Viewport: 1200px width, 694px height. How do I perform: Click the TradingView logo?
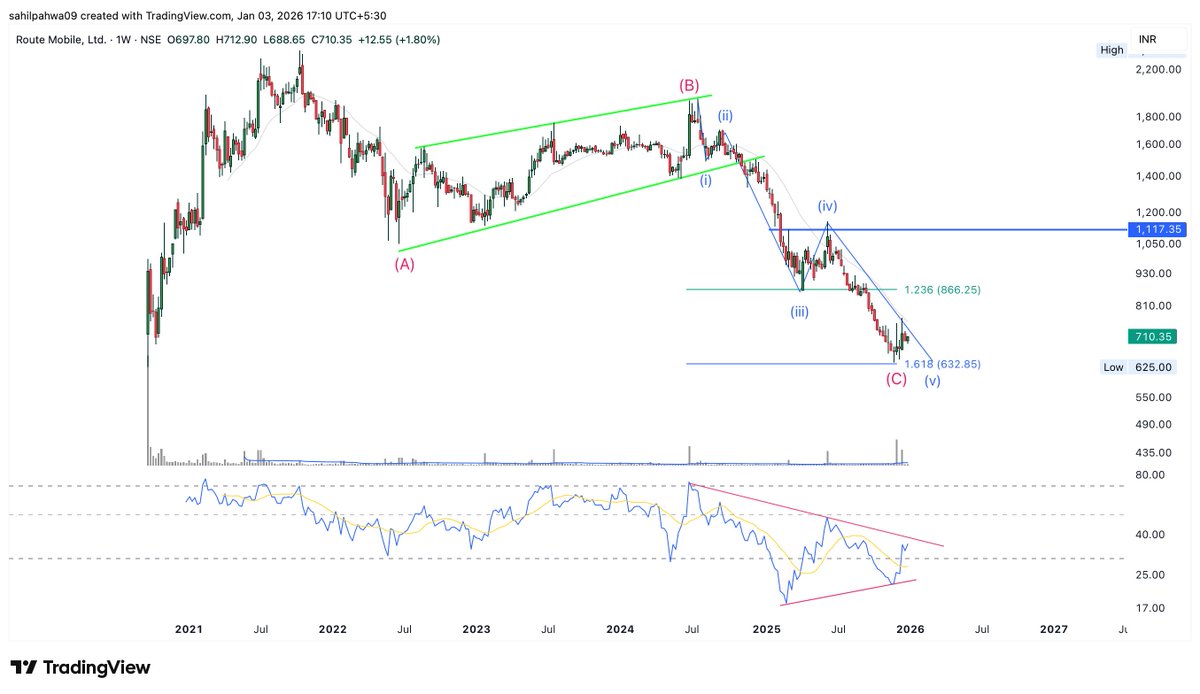[x=80, y=668]
